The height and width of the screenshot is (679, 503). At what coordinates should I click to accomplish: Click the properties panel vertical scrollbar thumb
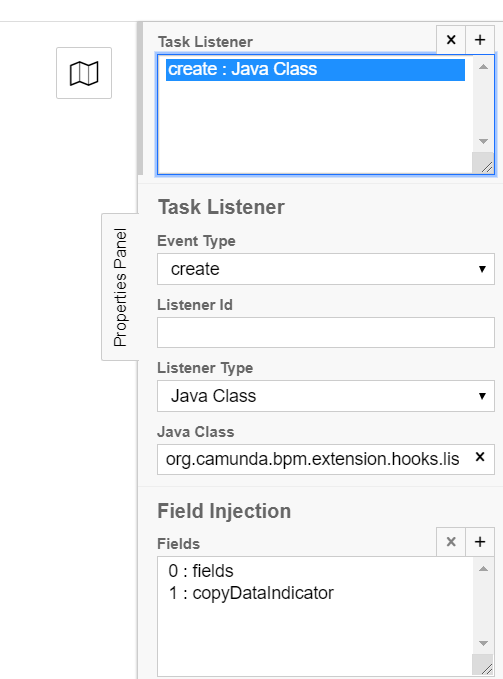click(x=140, y=98)
